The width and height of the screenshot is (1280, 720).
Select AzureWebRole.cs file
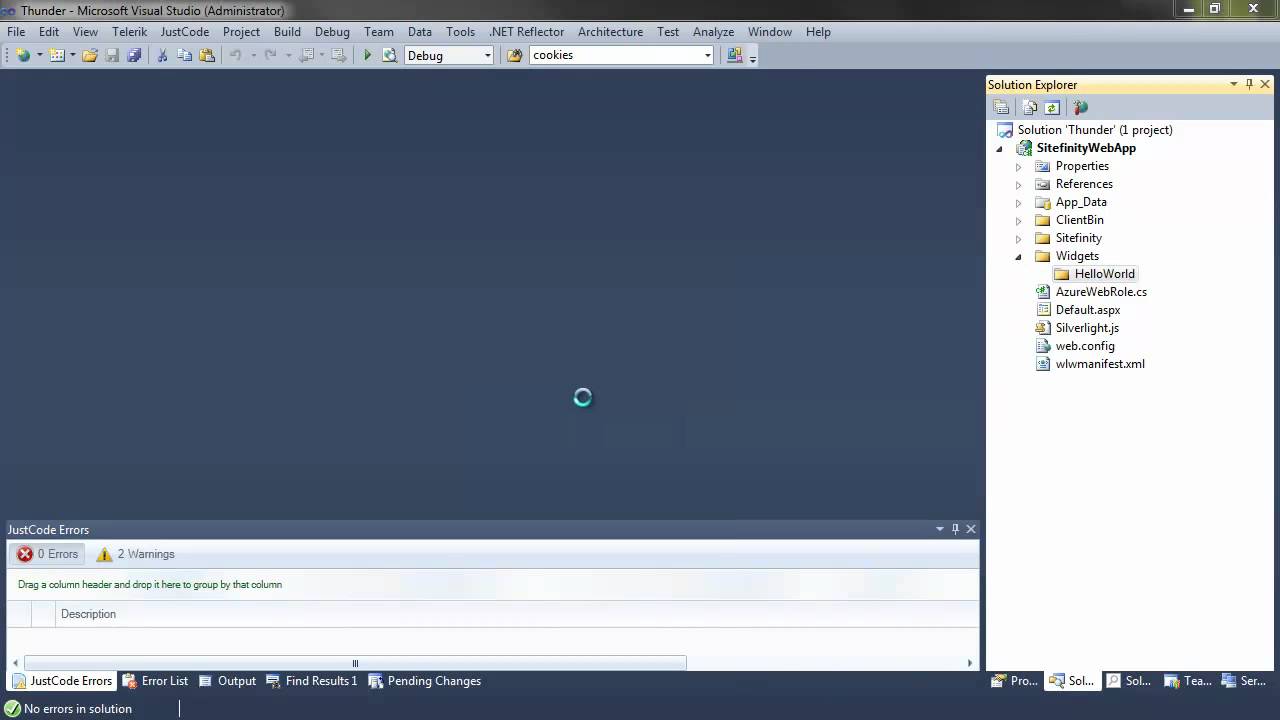coord(1101,292)
